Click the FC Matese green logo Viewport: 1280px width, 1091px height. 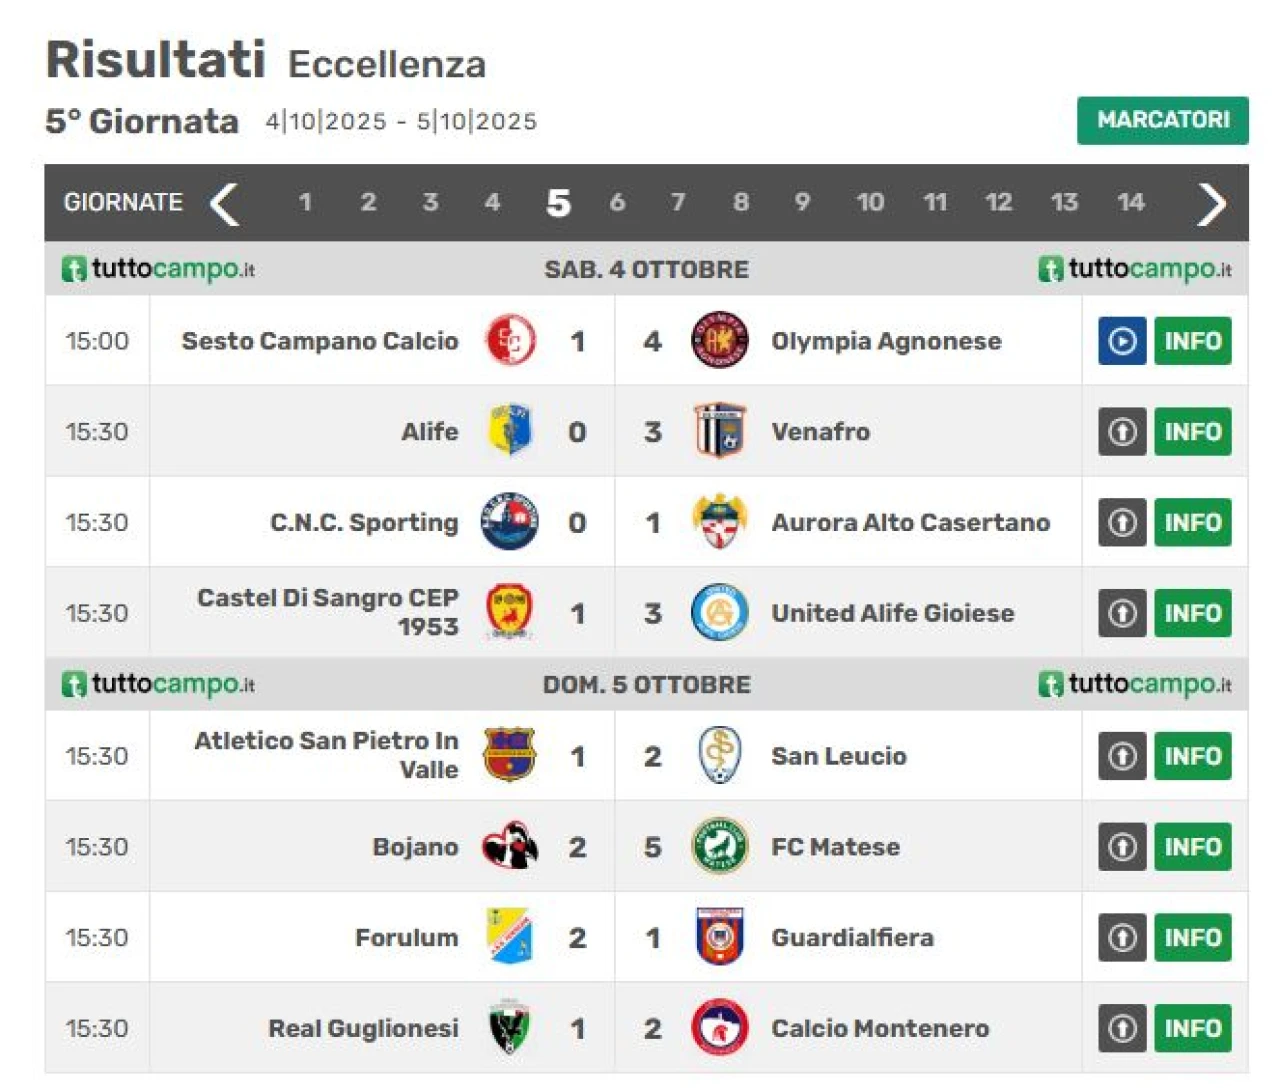[x=719, y=846]
